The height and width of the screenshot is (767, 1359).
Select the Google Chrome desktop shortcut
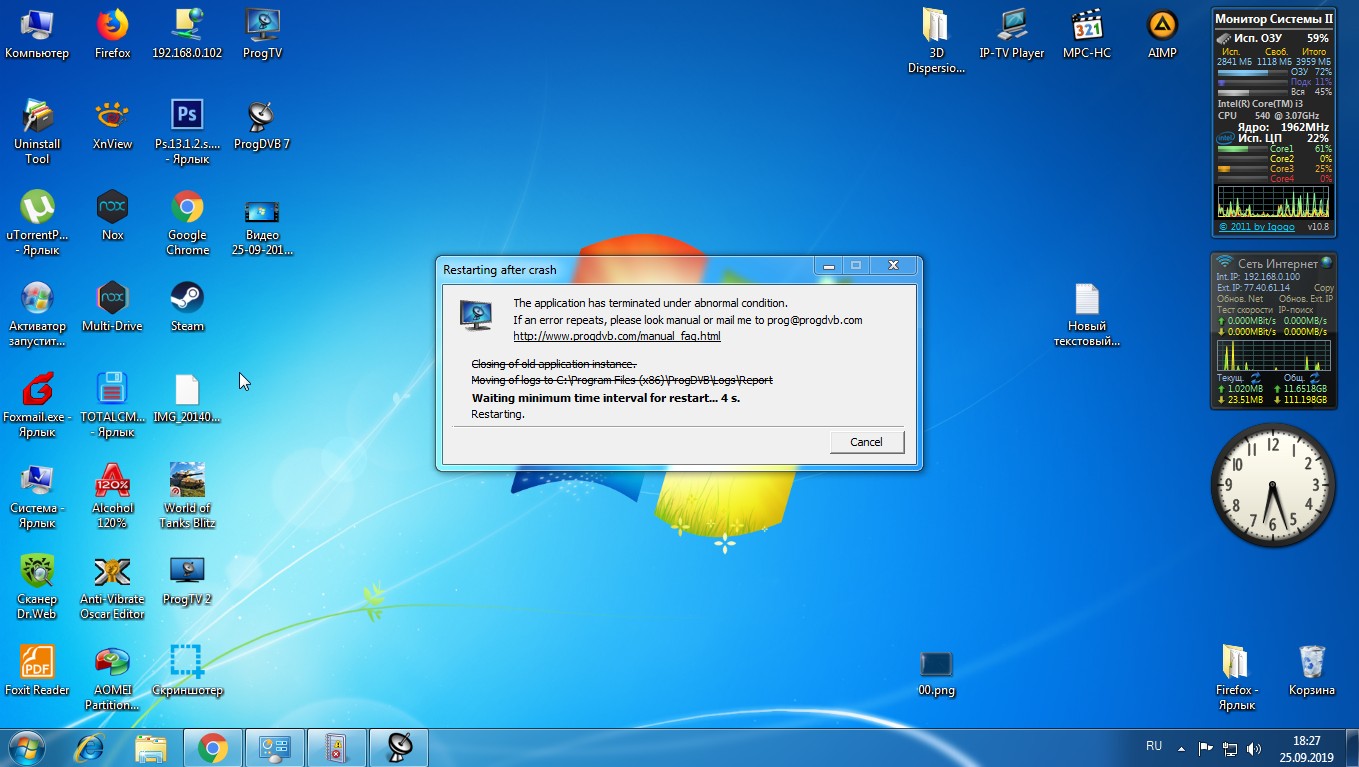pos(187,210)
